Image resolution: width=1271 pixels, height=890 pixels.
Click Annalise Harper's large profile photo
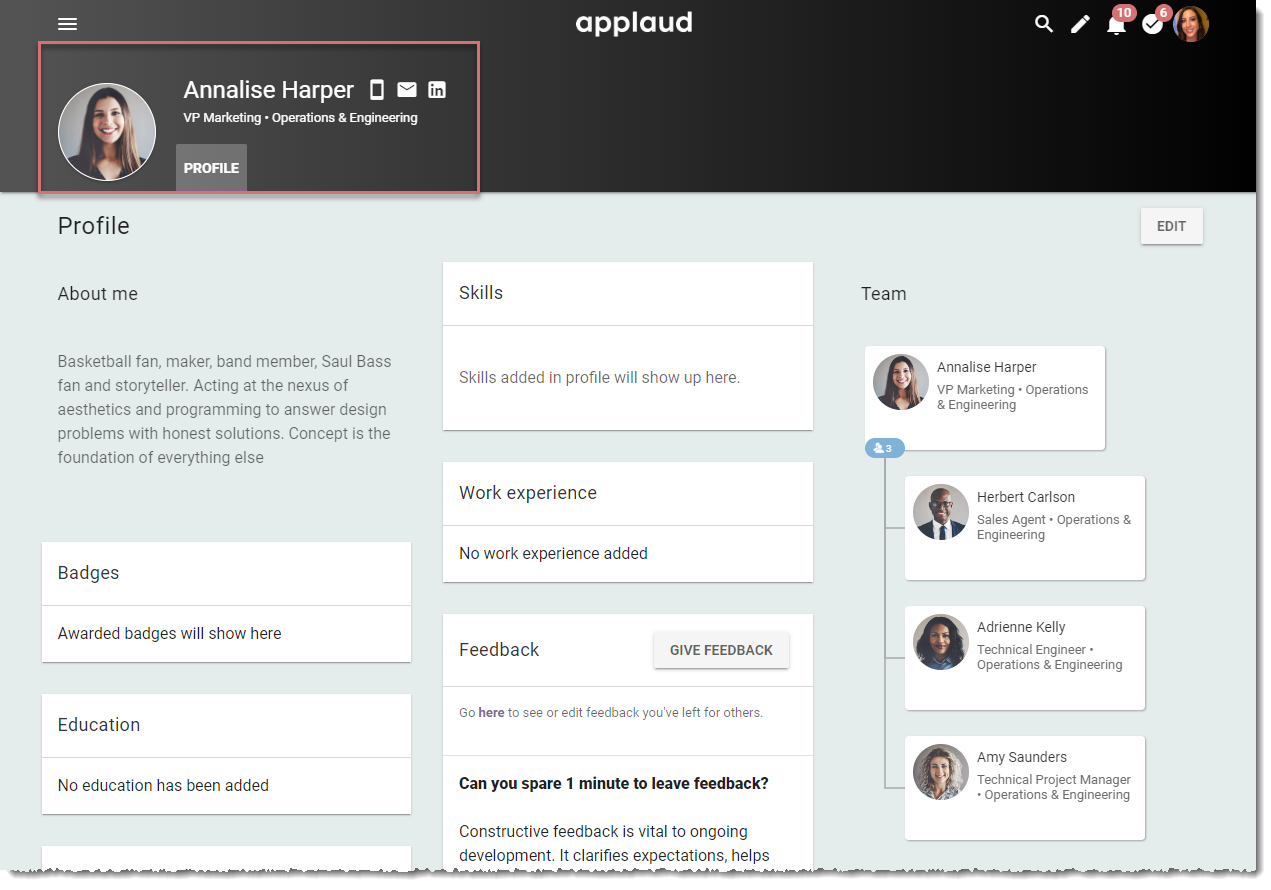[x=107, y=132]
